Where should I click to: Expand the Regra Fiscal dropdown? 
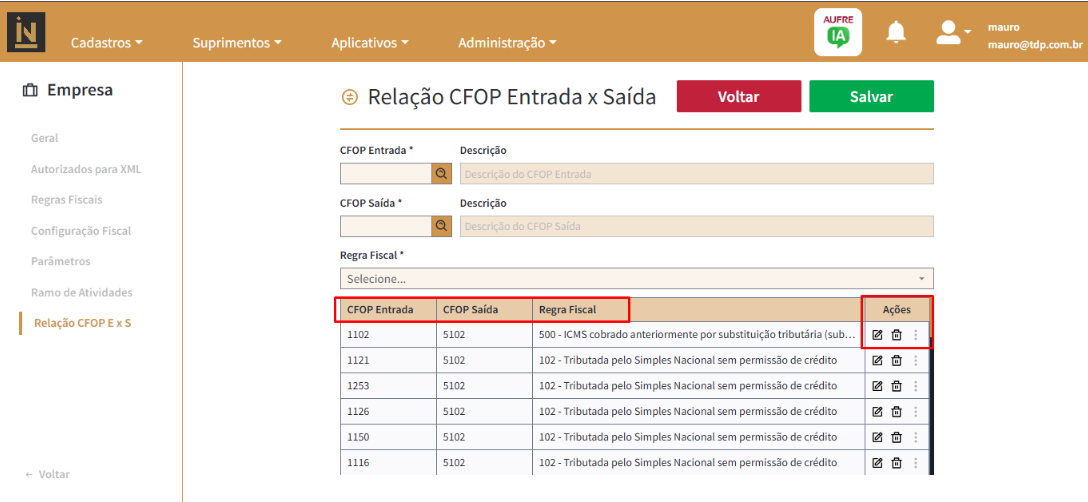click(636, 279)
